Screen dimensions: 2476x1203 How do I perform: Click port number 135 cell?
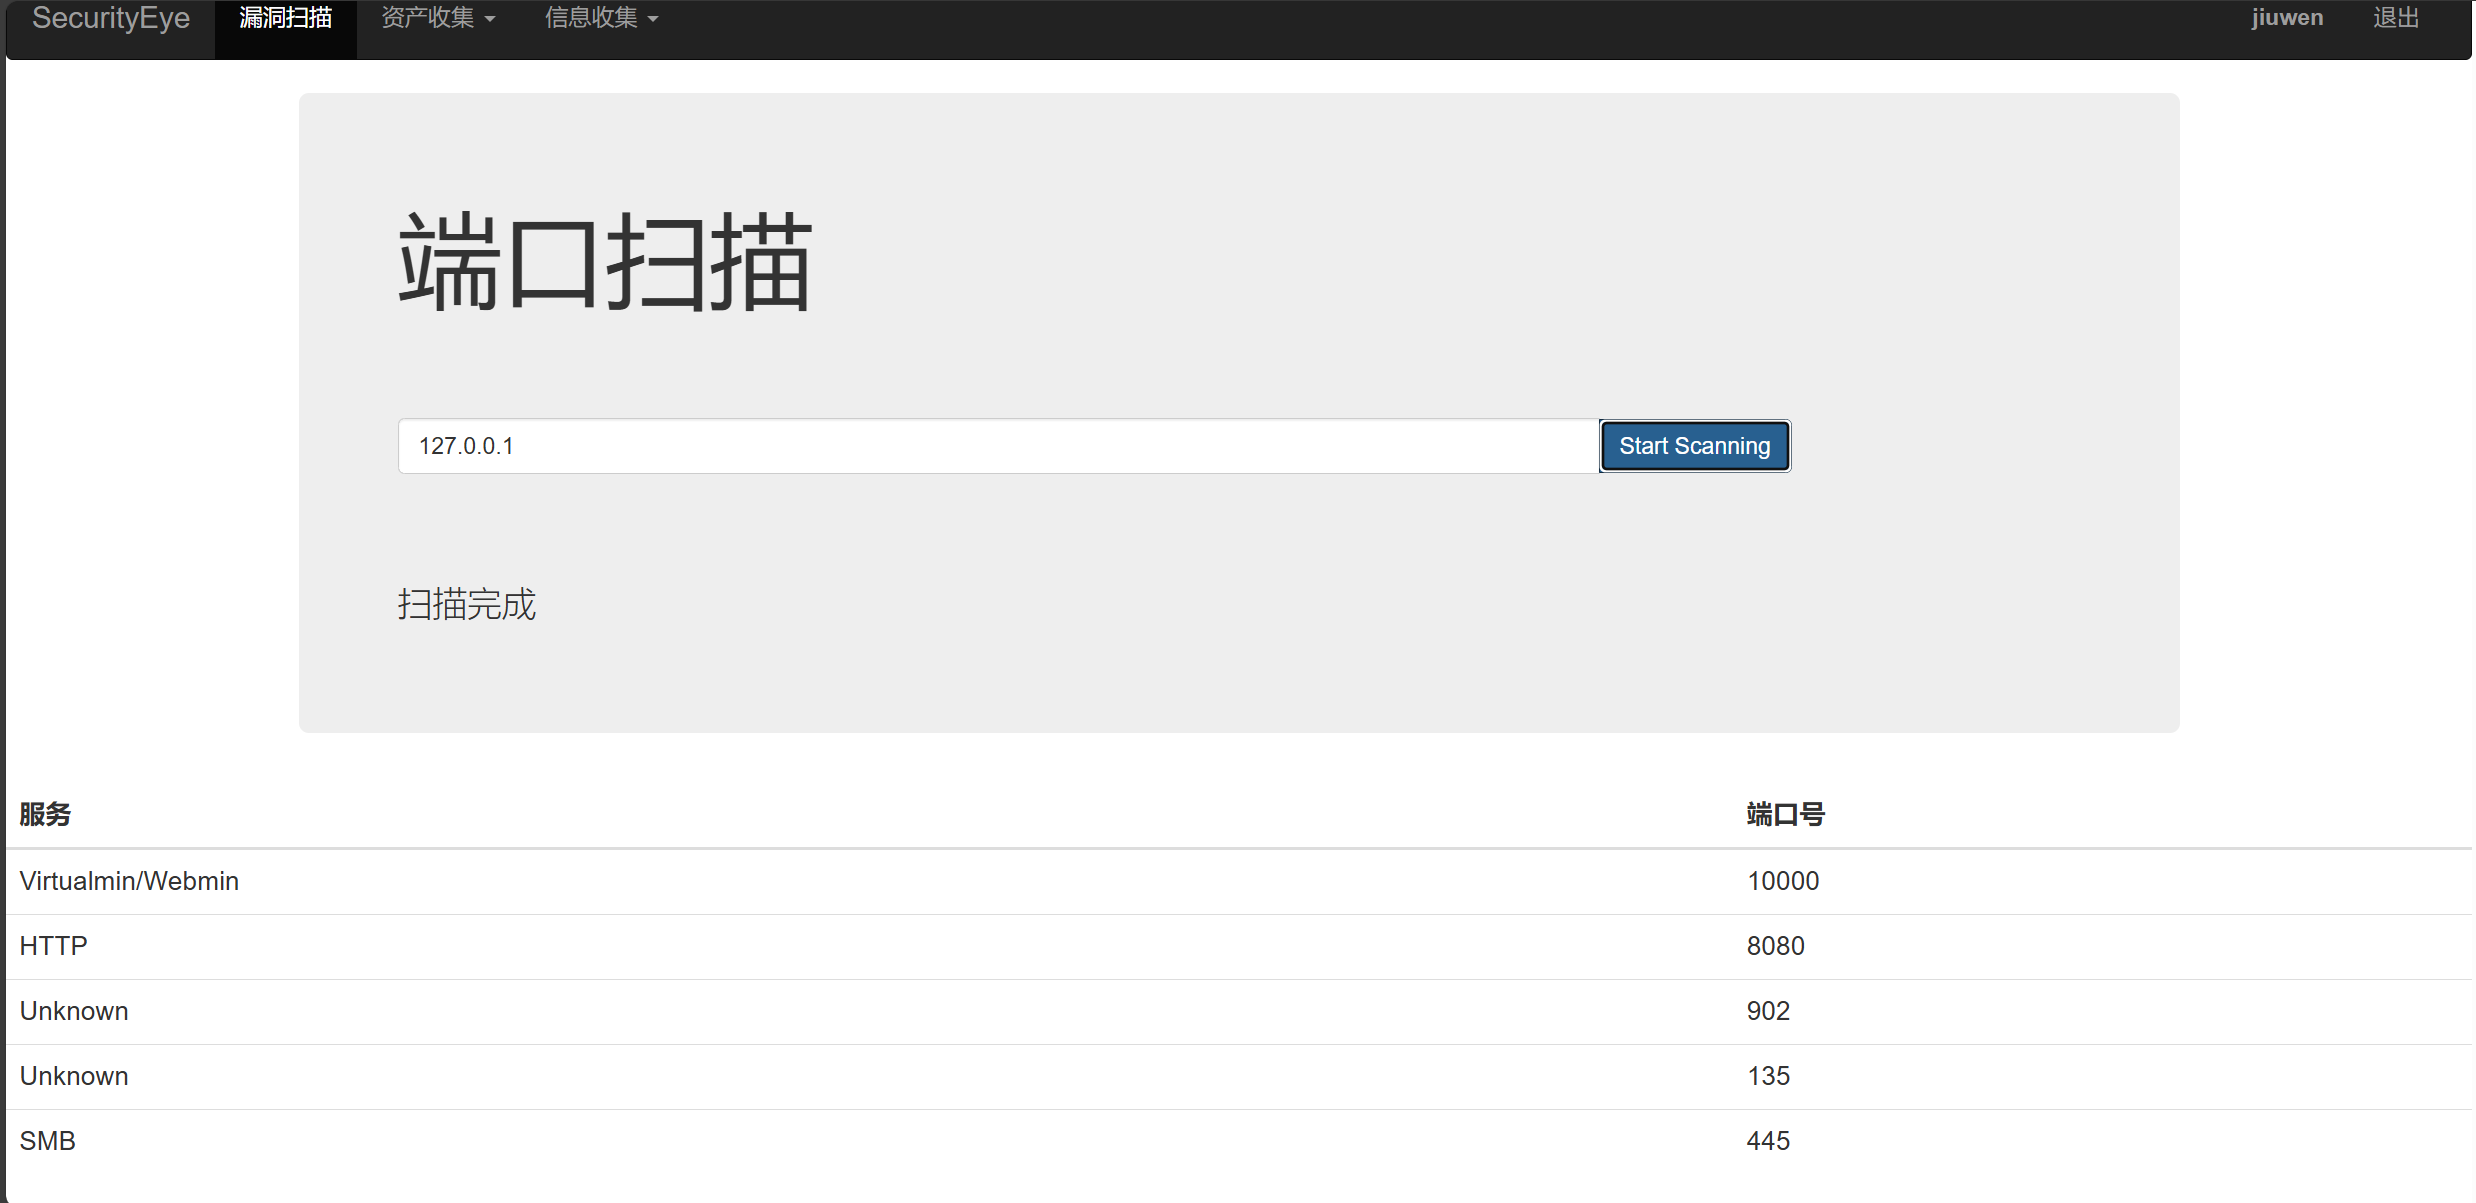pyautogui.click(x=1768, y=1076)
